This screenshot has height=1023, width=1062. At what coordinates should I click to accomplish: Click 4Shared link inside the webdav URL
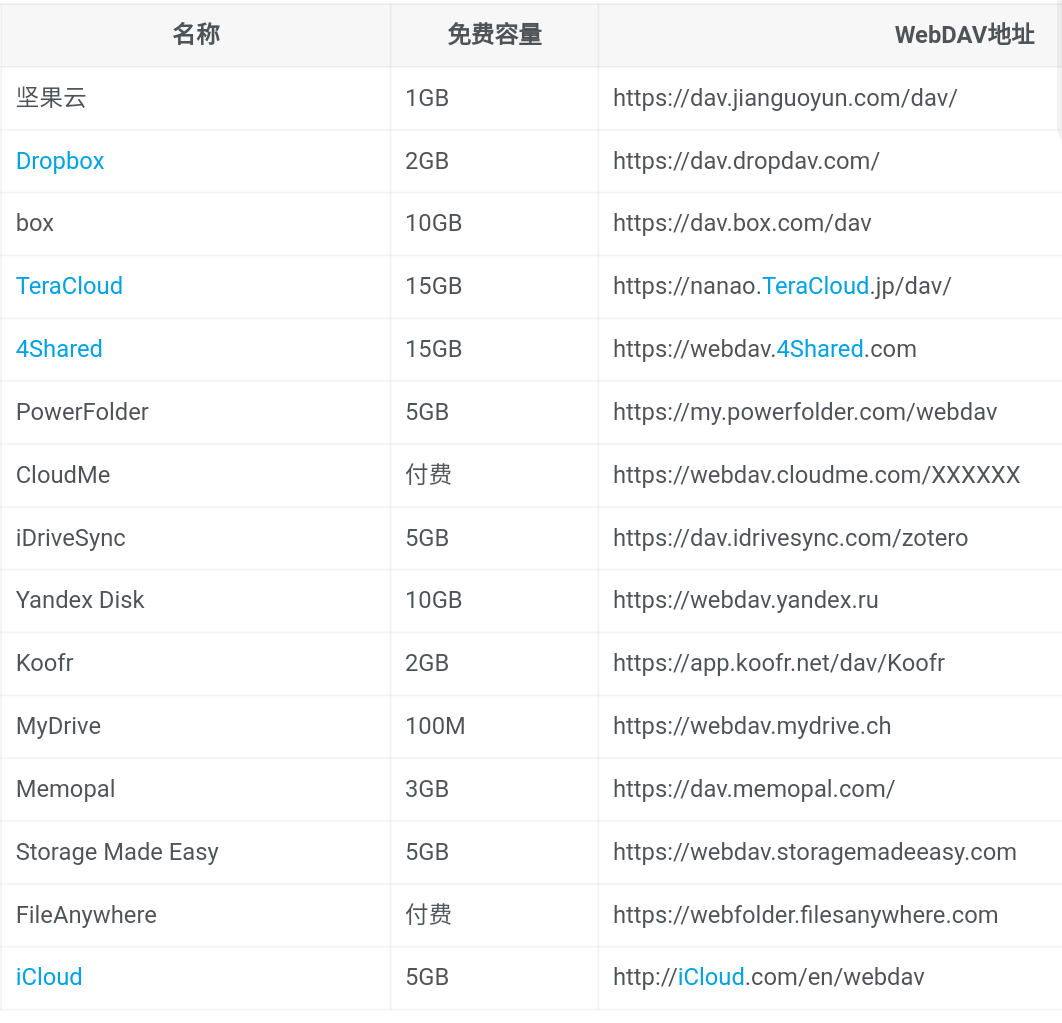point(819,349)
